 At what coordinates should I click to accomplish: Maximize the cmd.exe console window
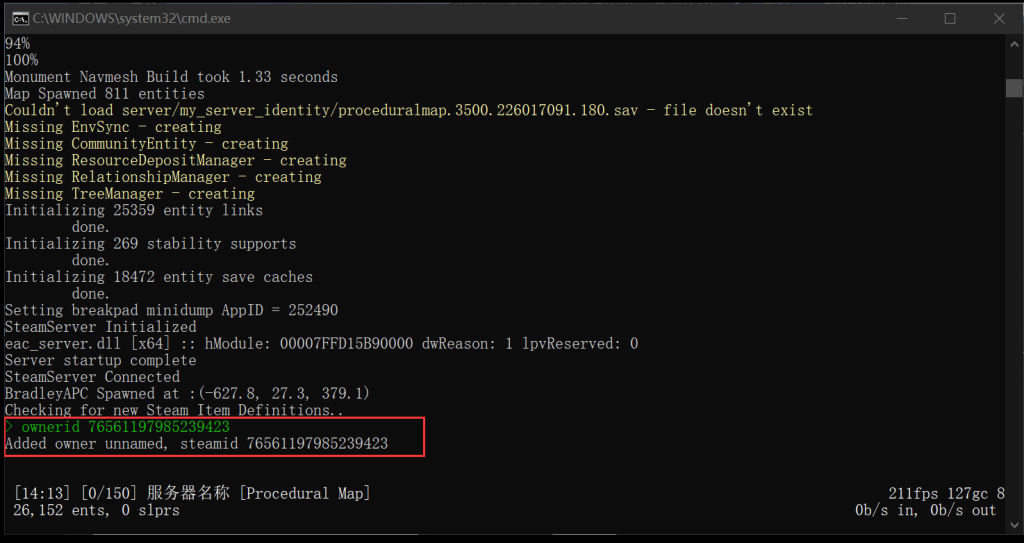tap(950, 18)
